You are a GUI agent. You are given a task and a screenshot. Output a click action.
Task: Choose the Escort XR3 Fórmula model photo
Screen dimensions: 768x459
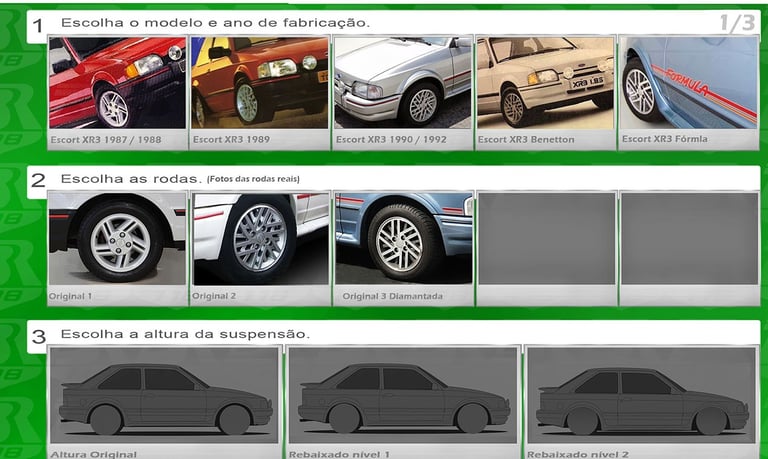coord(689,83)
